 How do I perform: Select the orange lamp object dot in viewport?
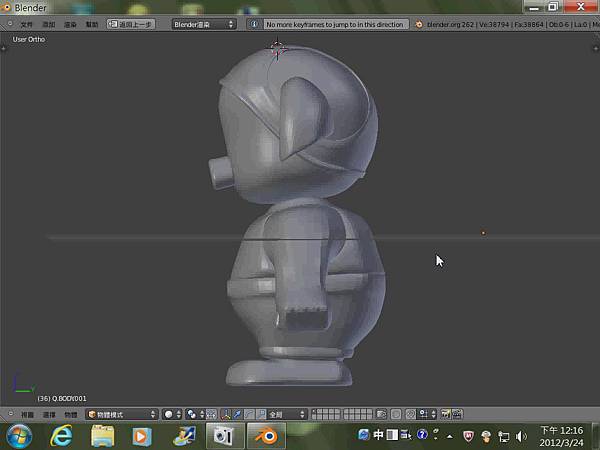coord(483,233)
